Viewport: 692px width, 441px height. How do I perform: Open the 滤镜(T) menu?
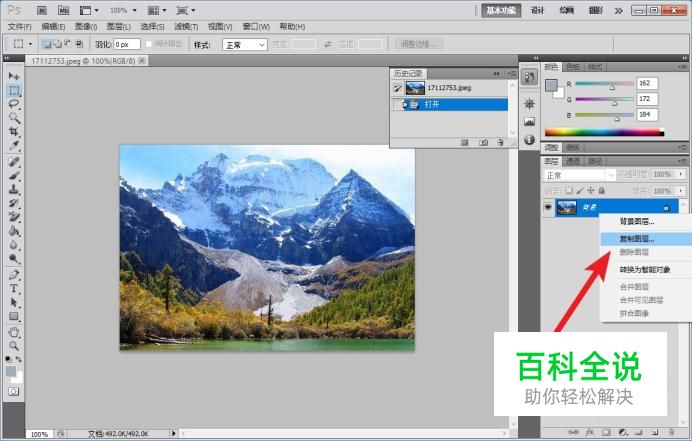tap(186, 27)
